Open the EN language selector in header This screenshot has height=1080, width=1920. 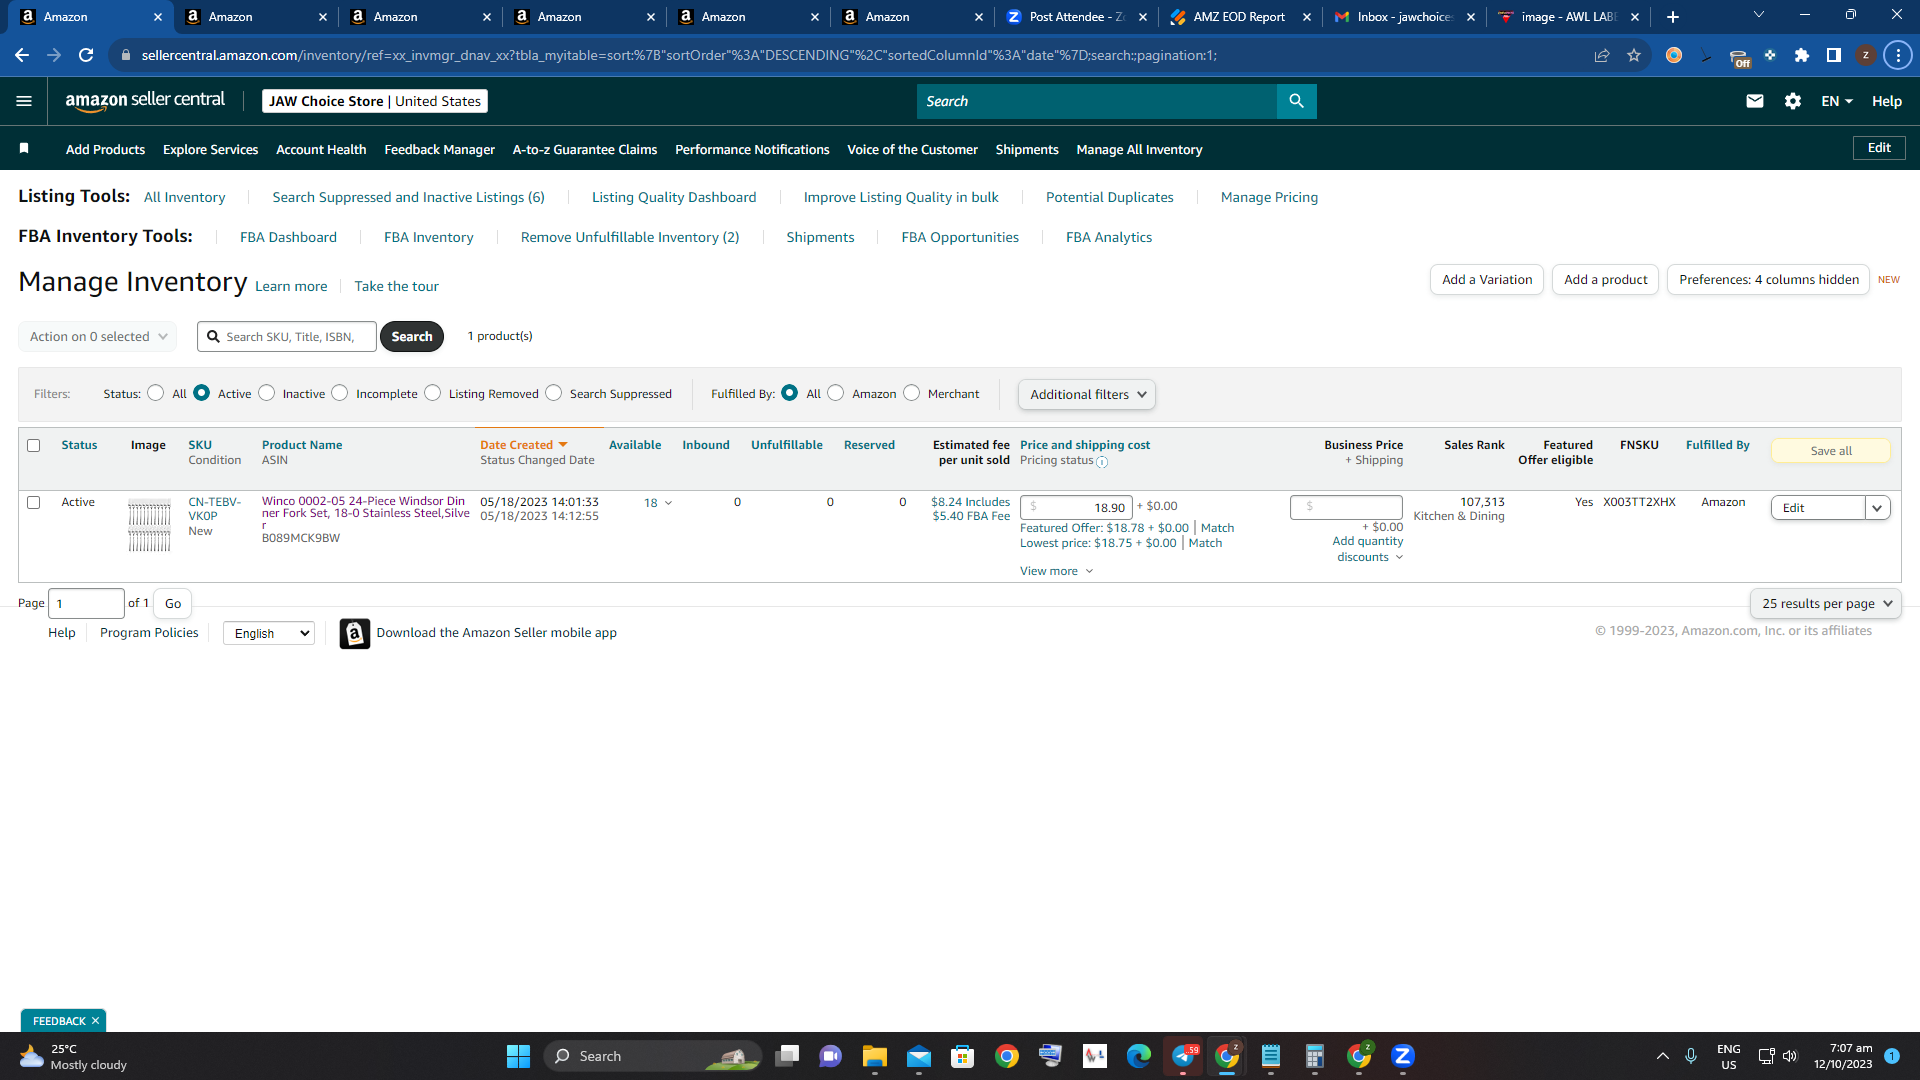pos(1836,101)
